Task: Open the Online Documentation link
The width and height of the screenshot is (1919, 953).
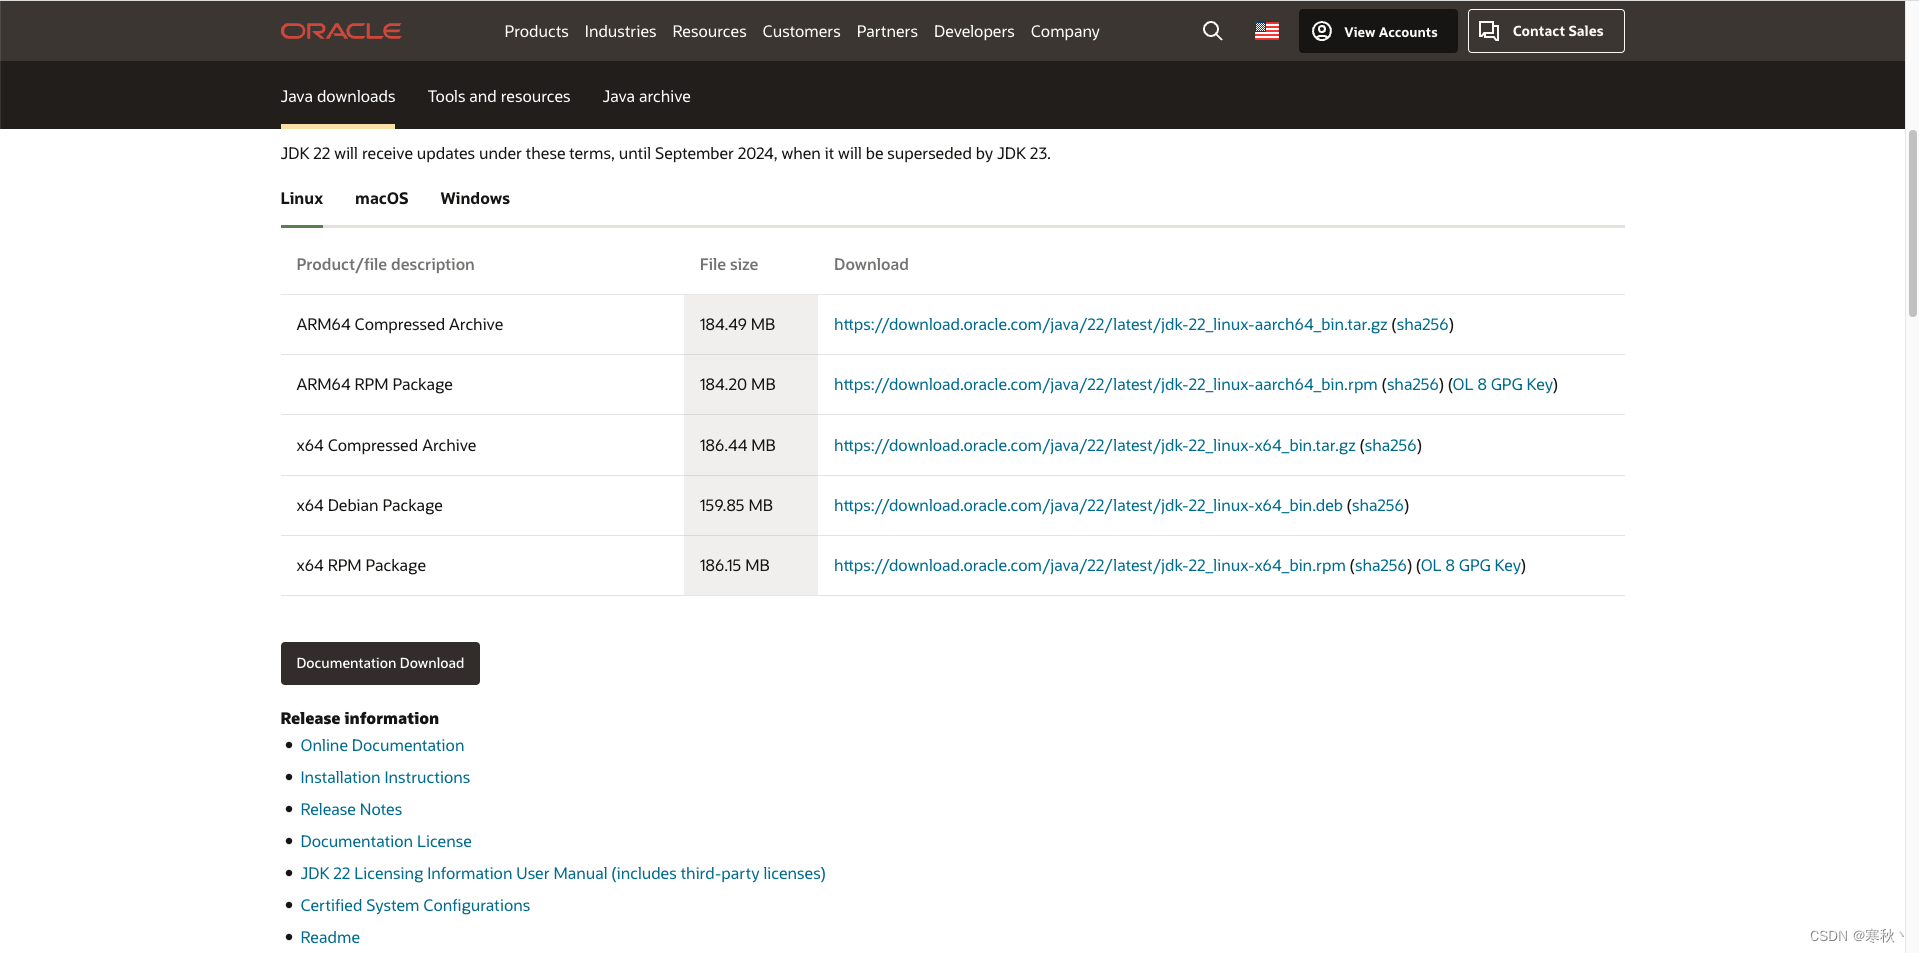Action: pos(382,745)
